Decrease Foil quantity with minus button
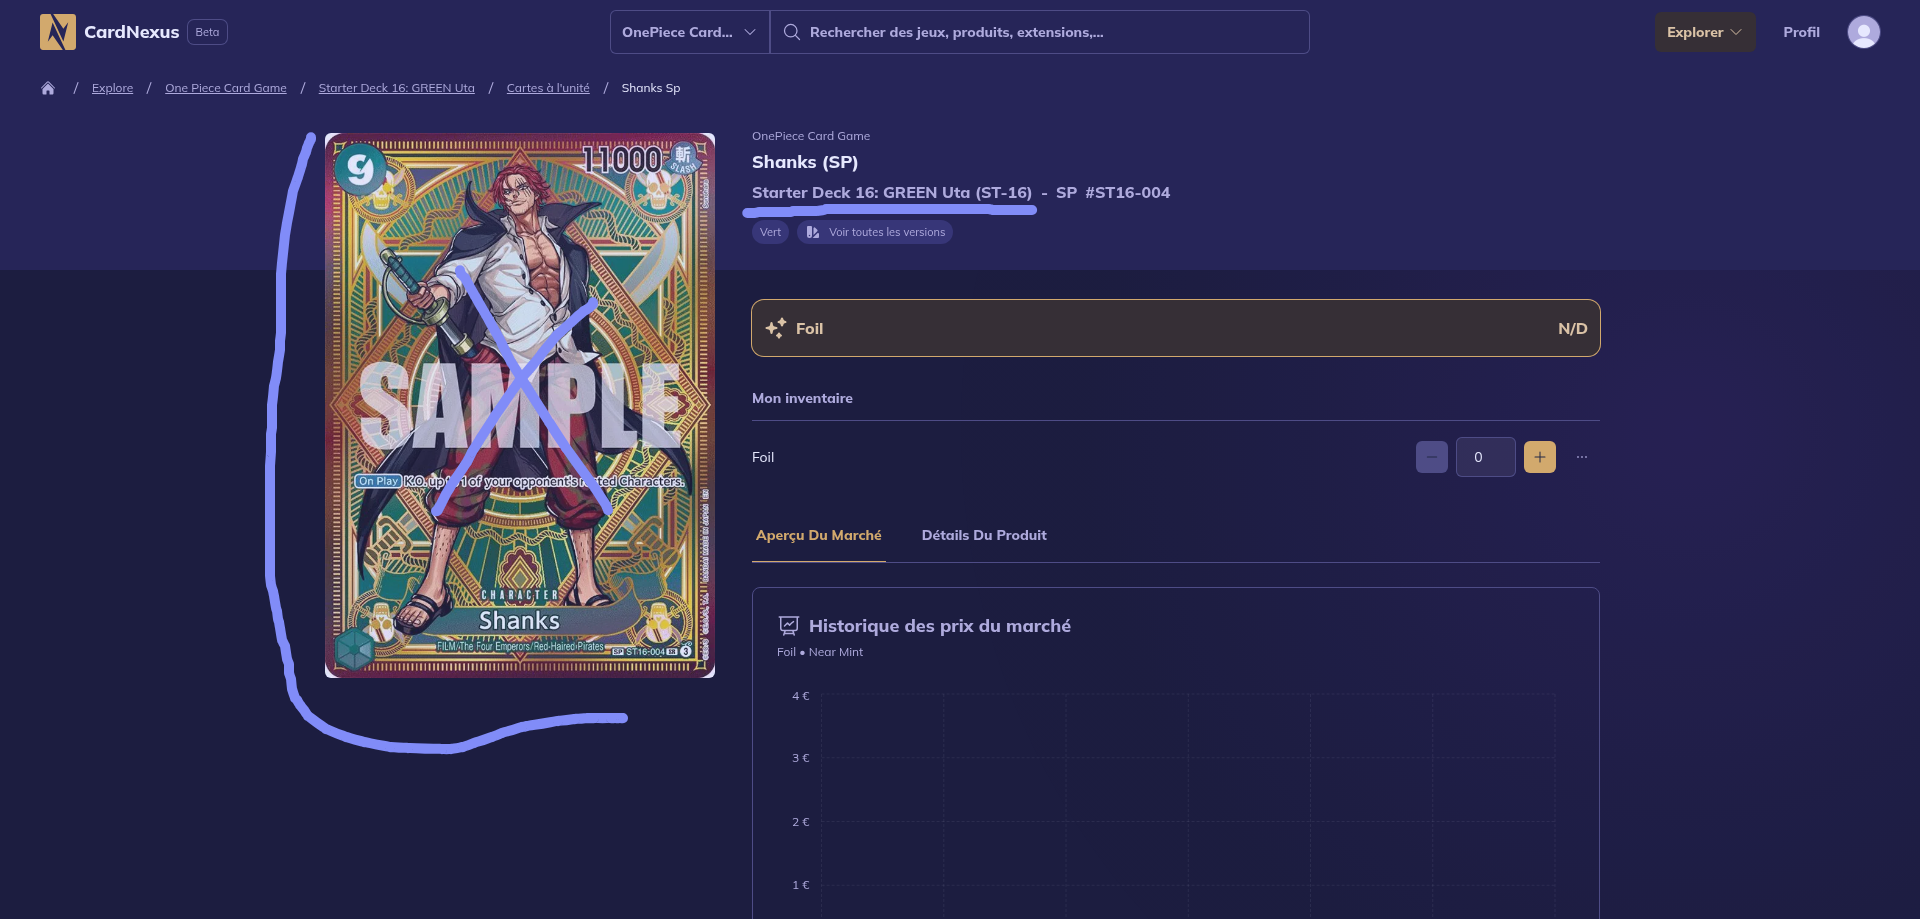 coord(1431,457)
